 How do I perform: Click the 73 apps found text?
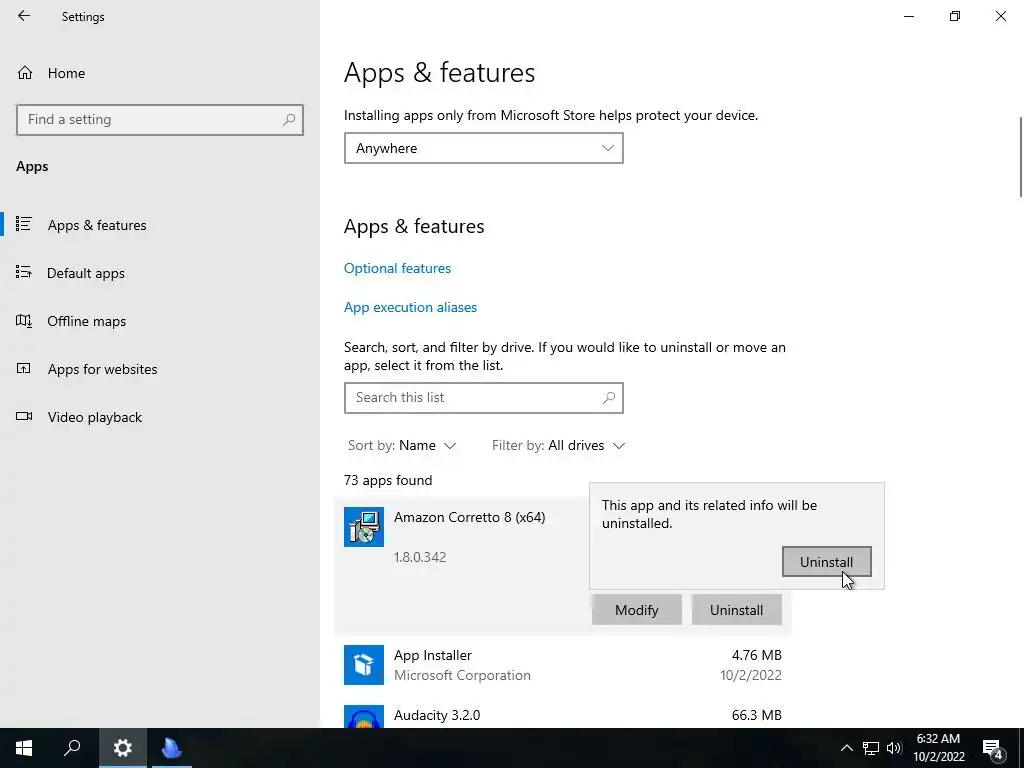(388, 480)
